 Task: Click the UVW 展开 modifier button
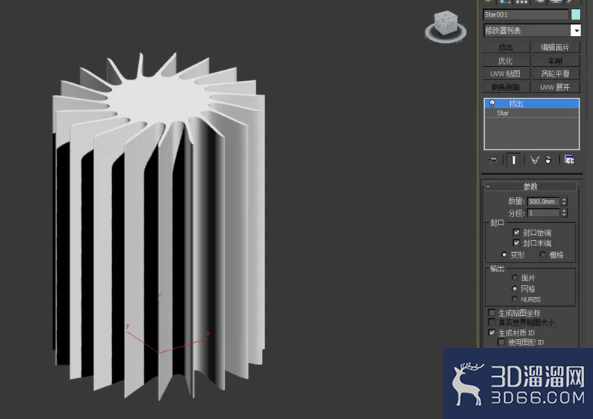tap(555, 87)
